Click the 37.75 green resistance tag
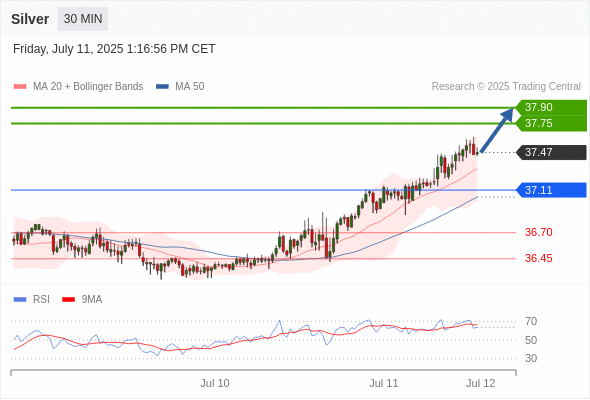590x400 pixels. (x=551, y=123)
